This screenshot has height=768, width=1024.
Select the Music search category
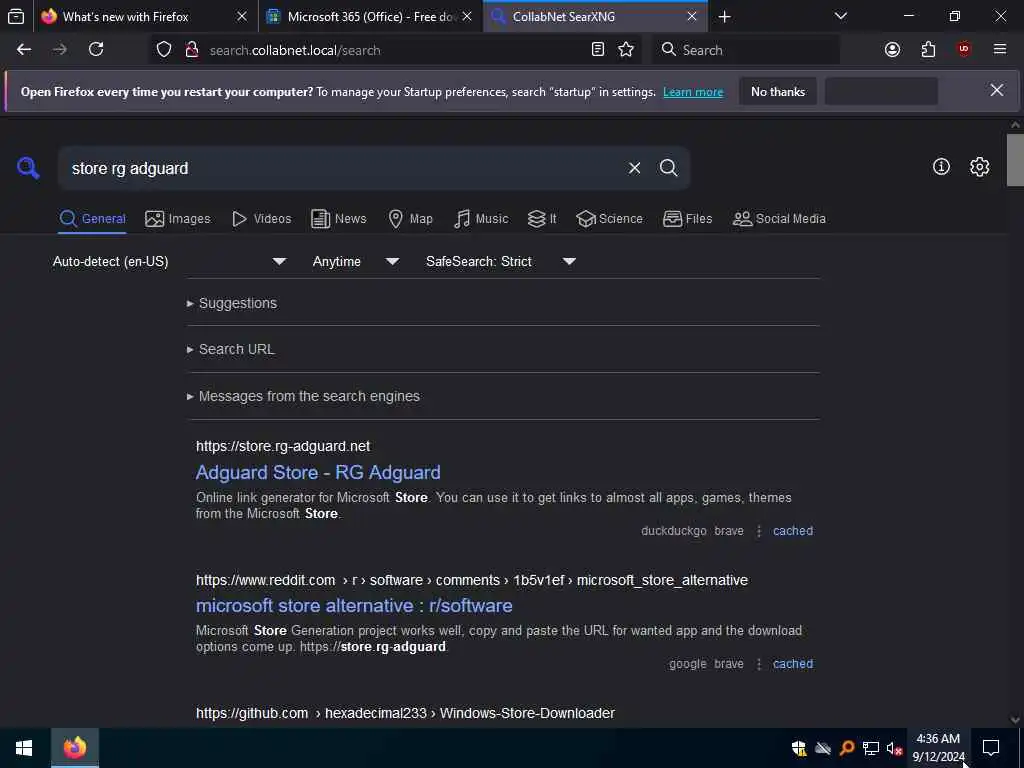point(481,219)
